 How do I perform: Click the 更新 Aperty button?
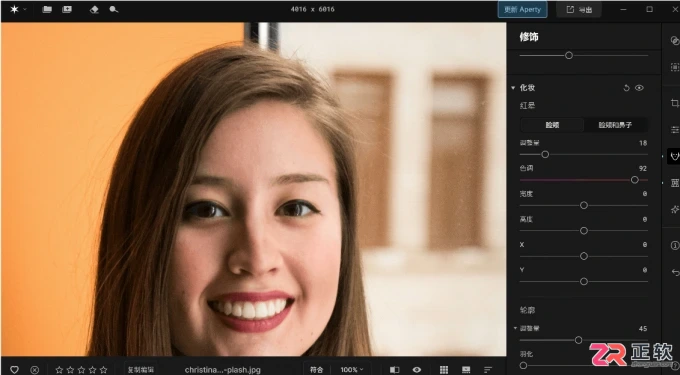tap(522, 10)
